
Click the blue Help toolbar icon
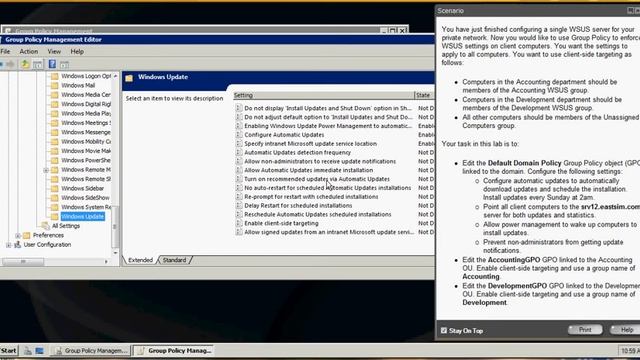(x=52, y=64)
